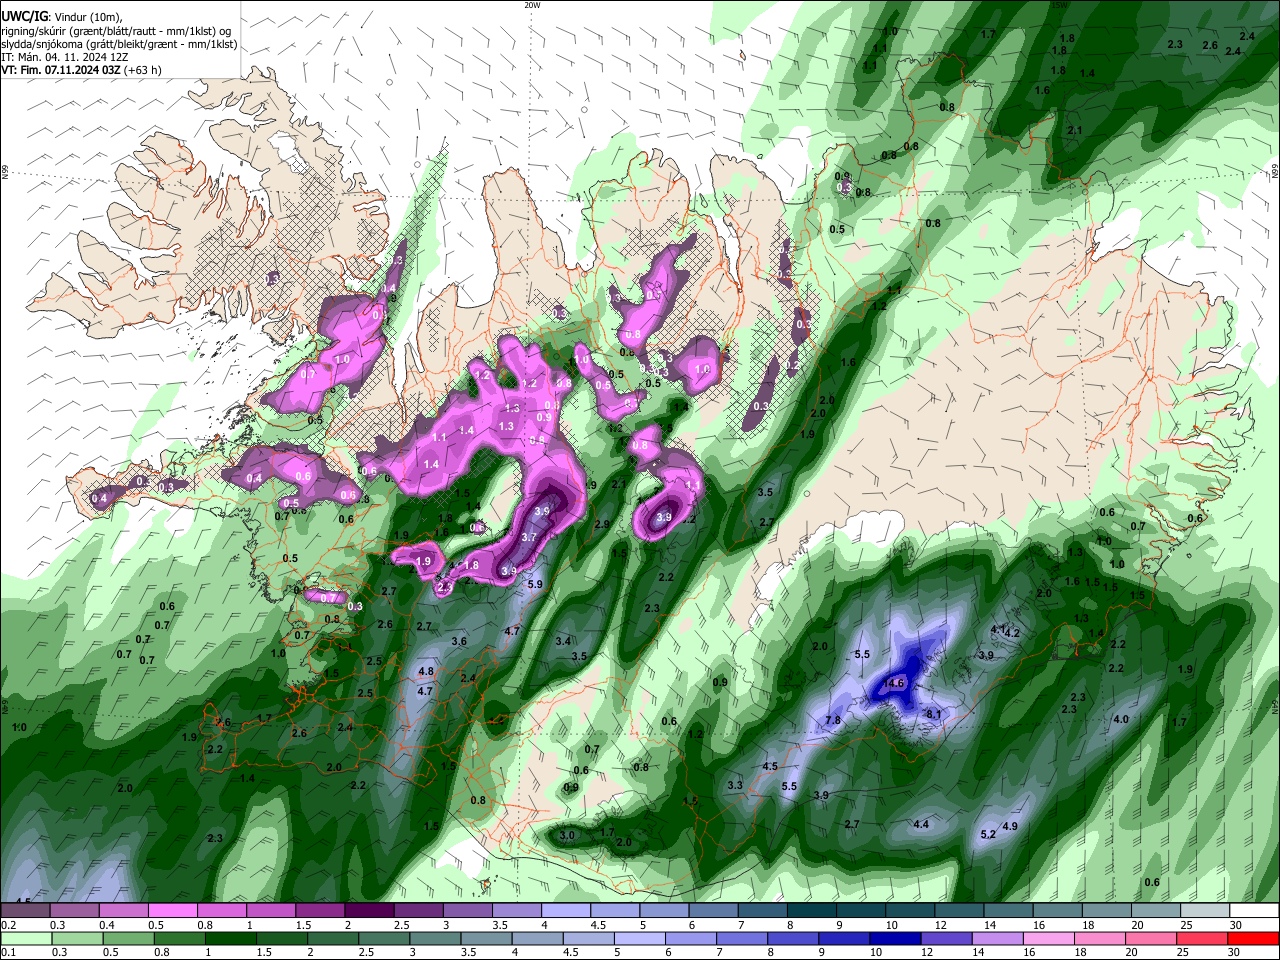
Task: Click the 4.0 value on the map
Action: click(1121, 719)
